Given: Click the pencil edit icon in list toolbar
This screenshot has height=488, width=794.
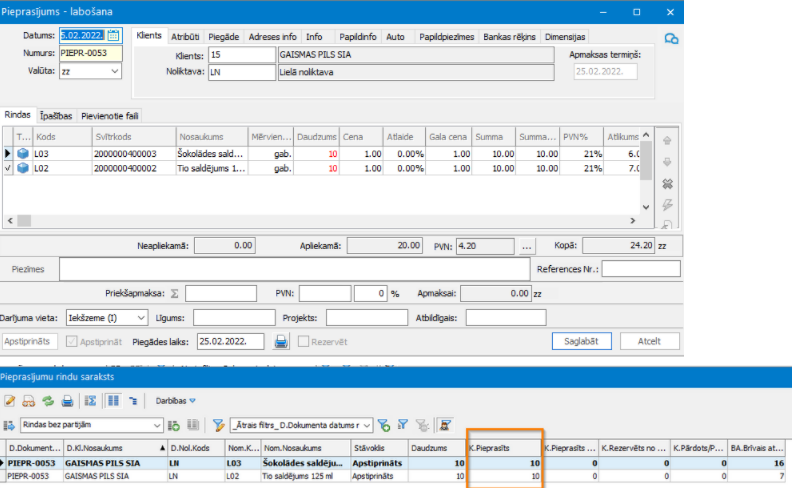Looking at the screenshot, I should pyautogui.click(x=10, y=401).
